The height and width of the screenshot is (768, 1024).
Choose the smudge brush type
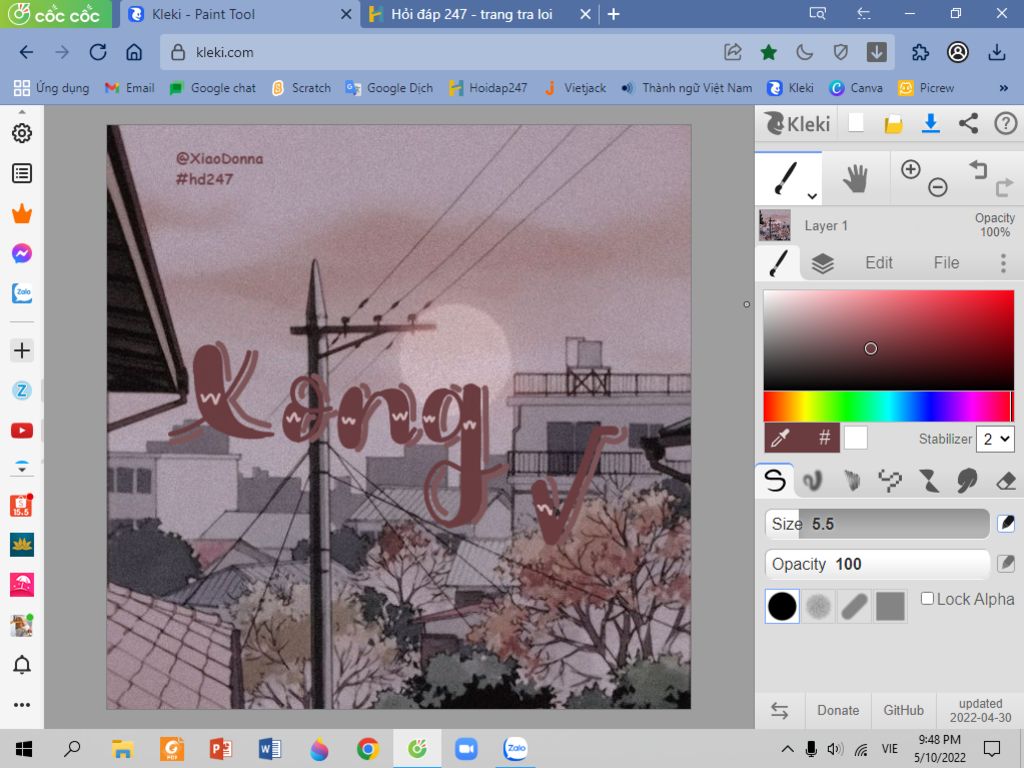967,481
